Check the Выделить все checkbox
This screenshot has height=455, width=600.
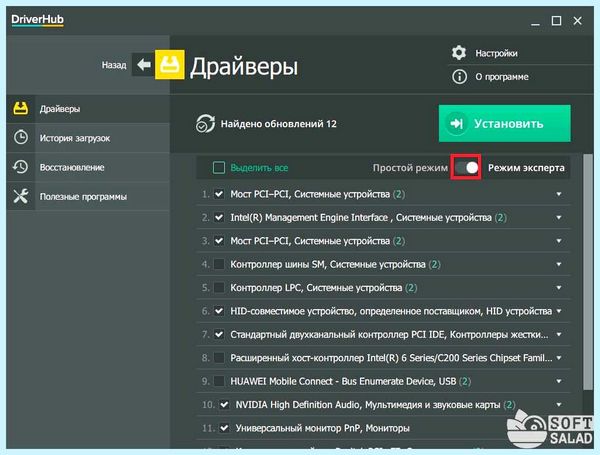(x=219, y=168)
